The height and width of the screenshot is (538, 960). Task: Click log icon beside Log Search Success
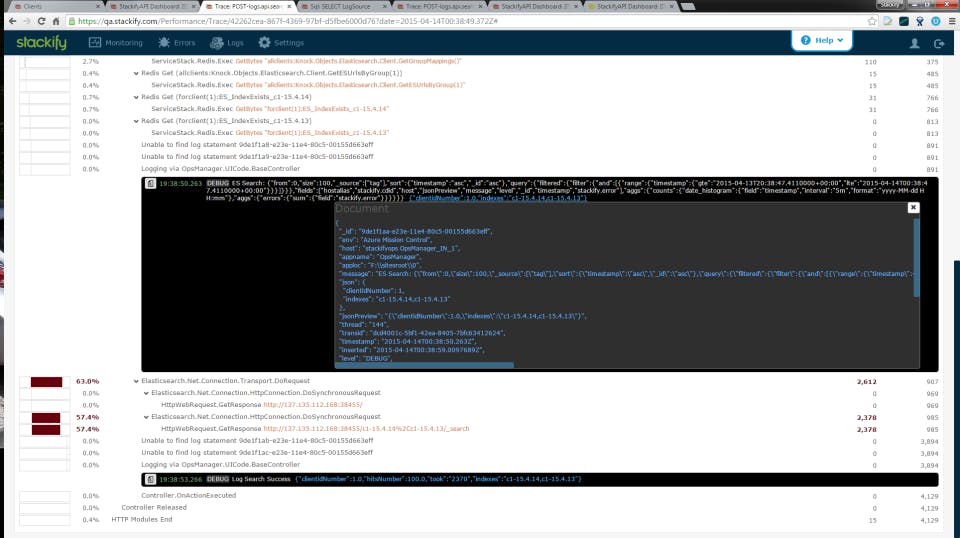[150, 479]
